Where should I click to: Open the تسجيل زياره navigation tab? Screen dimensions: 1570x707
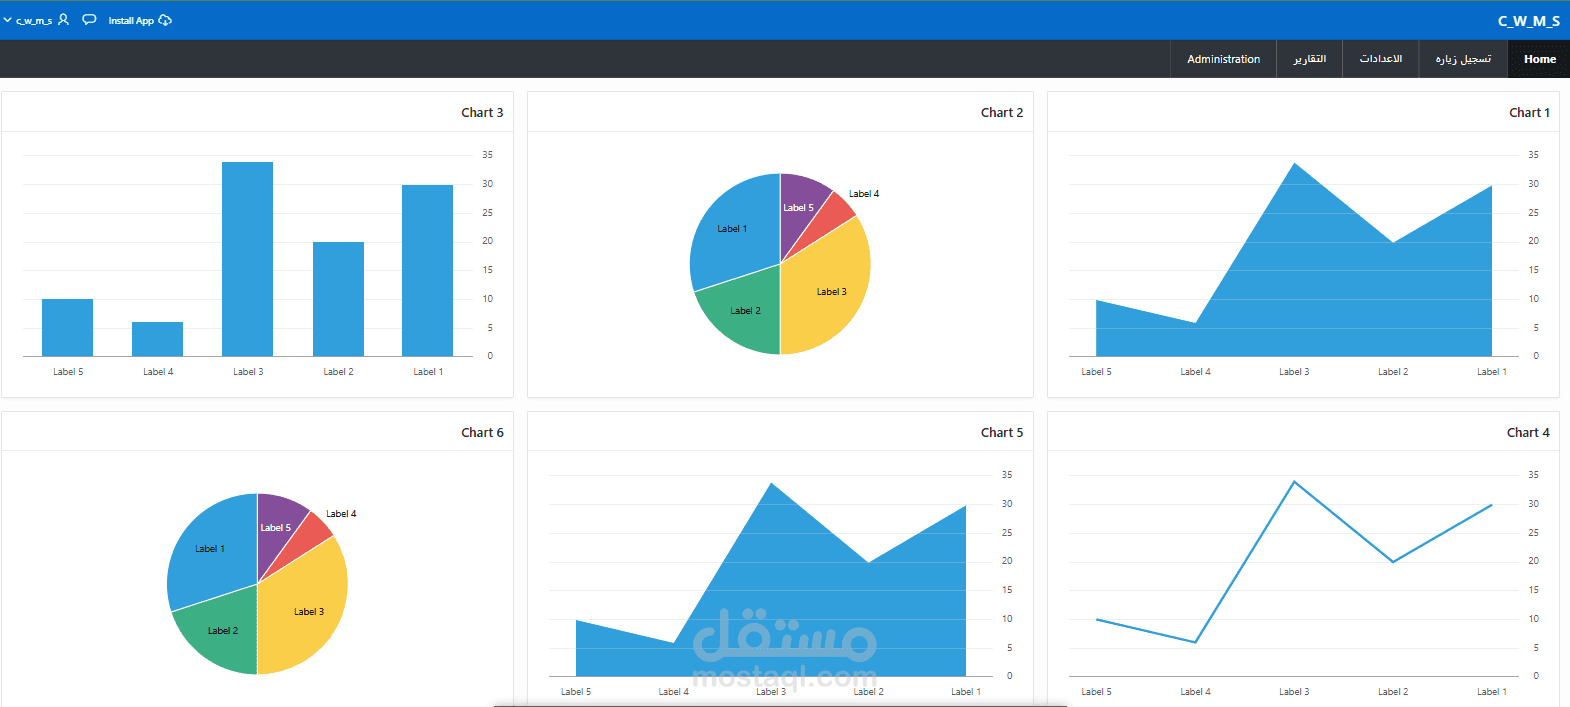[x=1463, y=59]
